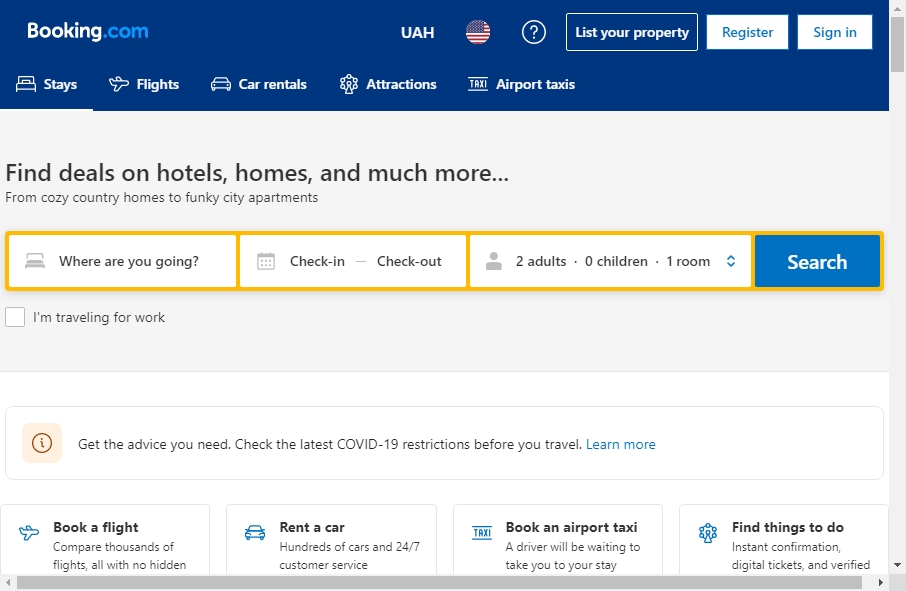Click the bed icon in destination field

tap(35, 261)
